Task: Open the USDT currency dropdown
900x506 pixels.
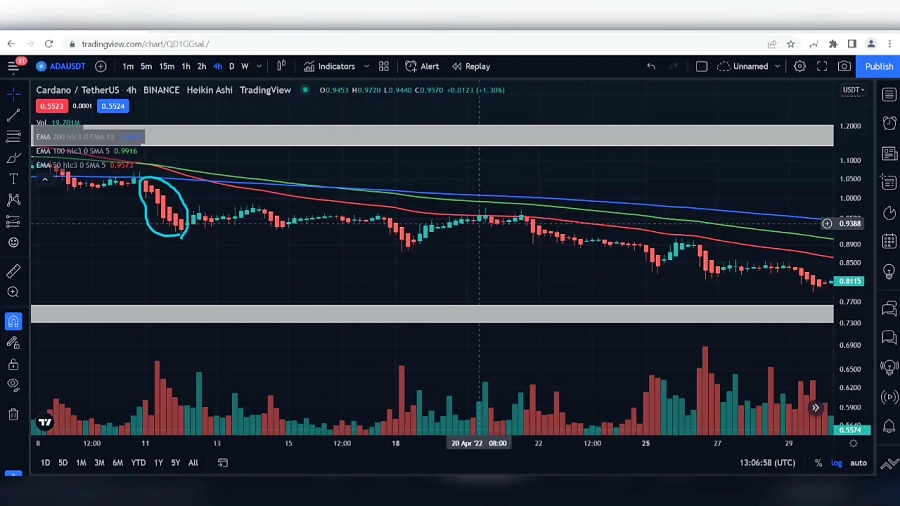Action: [x=852, y=90]
